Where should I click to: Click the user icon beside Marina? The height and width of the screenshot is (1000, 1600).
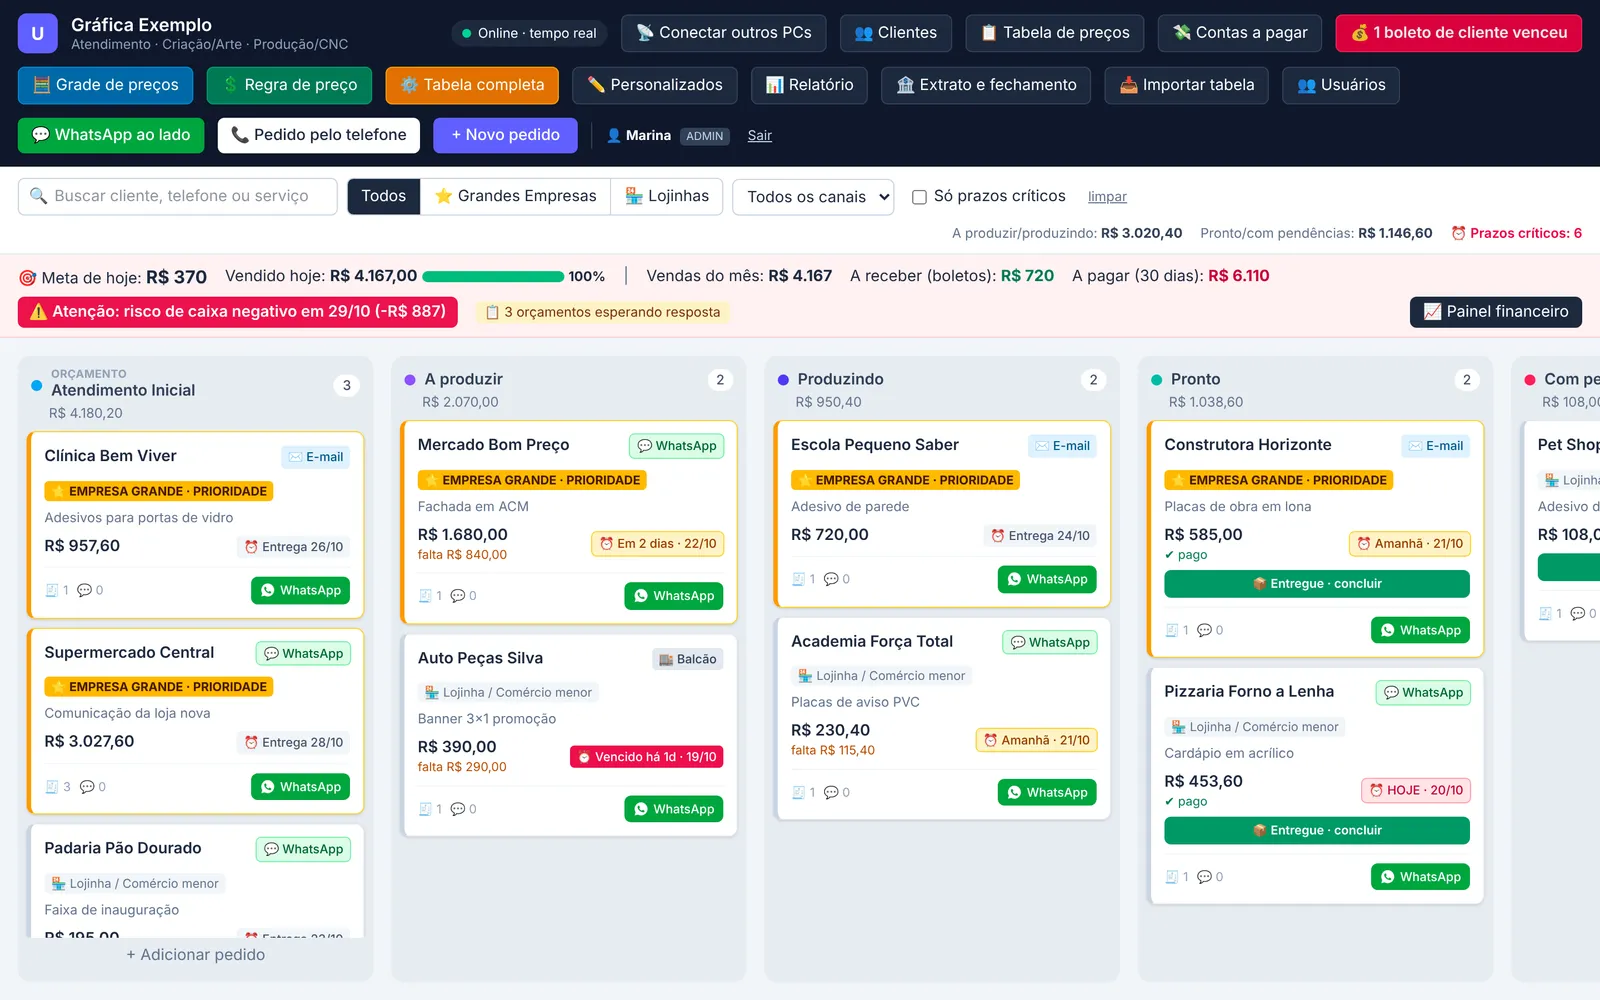click(614, 135)
